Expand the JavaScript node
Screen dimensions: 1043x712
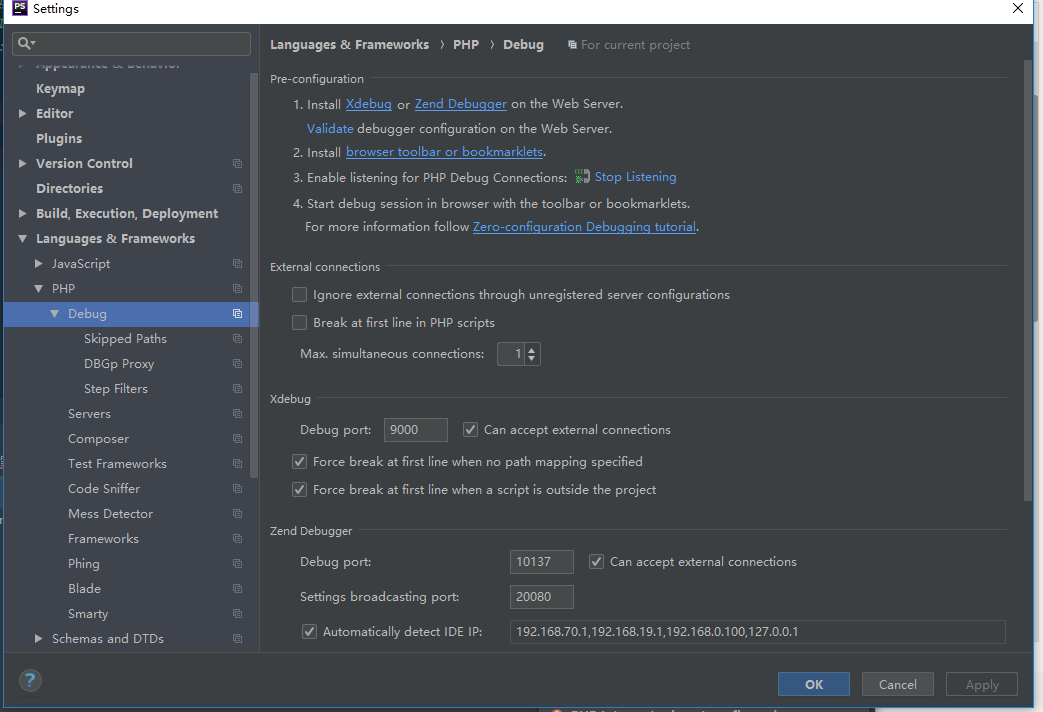[39, 264]
